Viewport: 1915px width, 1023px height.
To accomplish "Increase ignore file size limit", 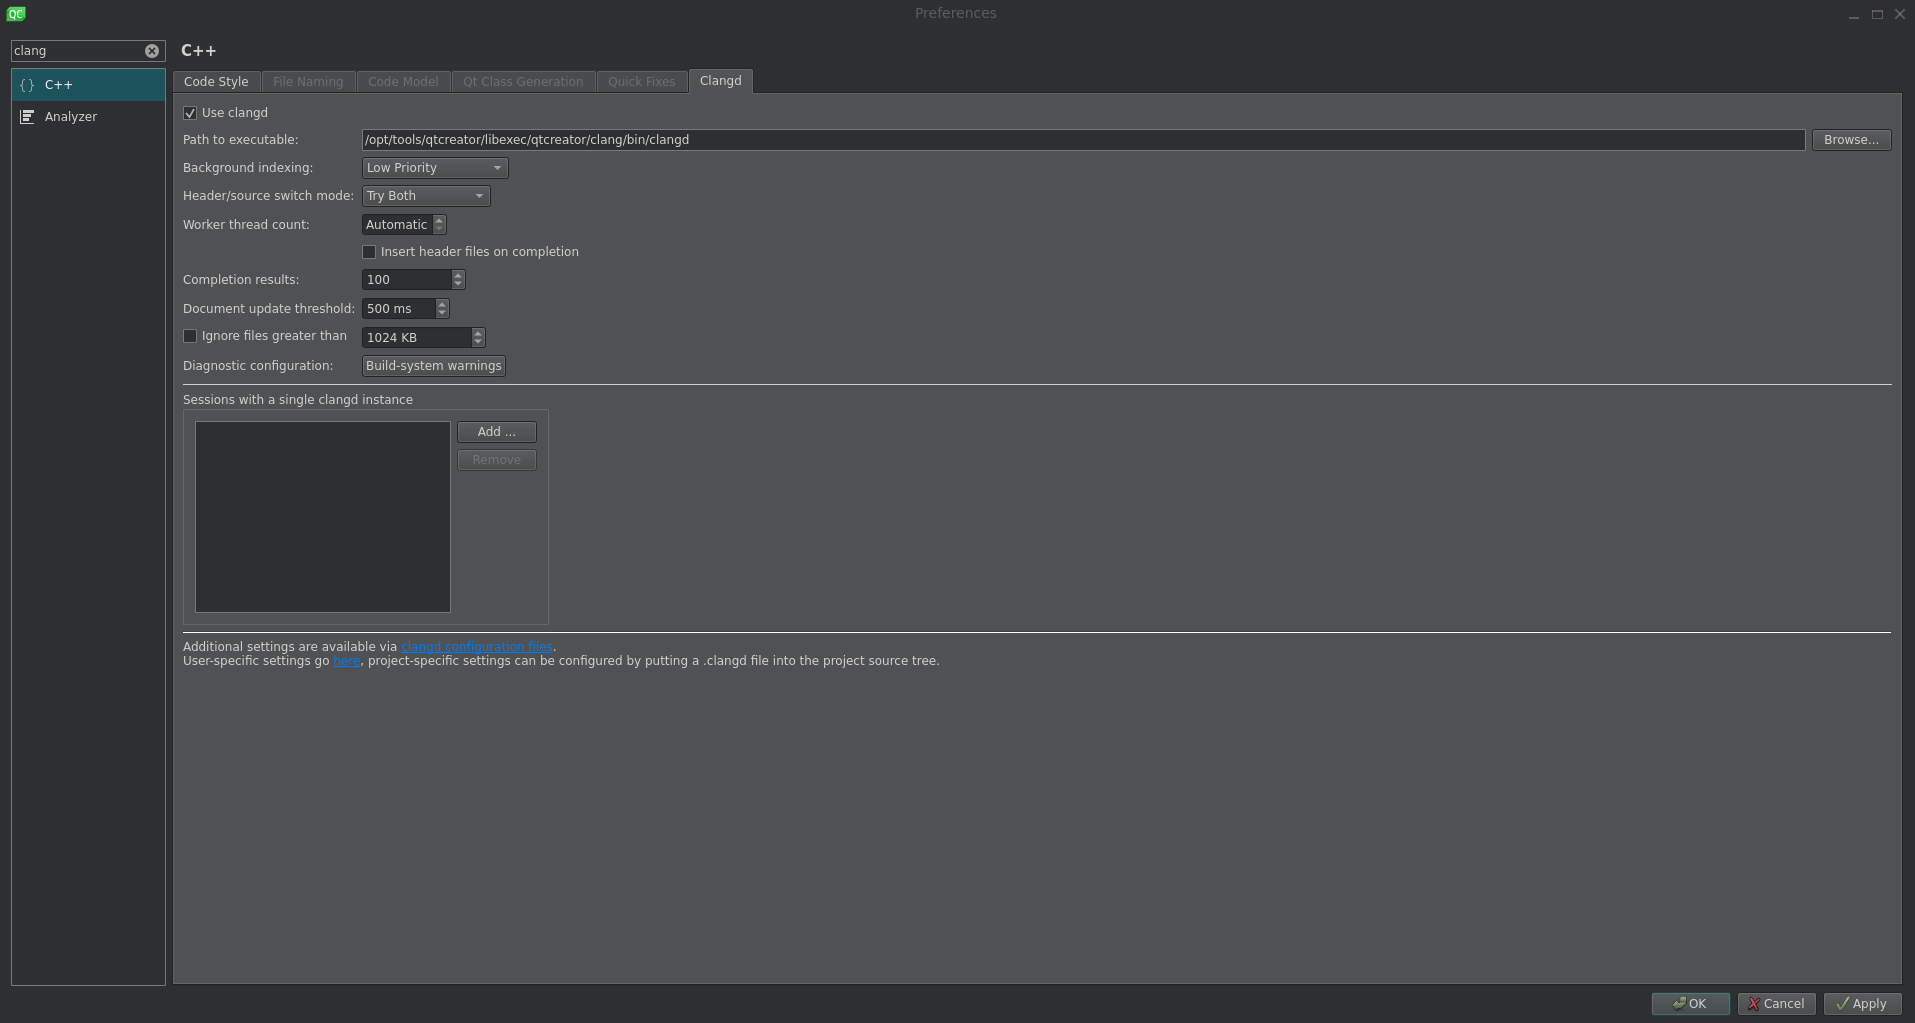I will click(478, 333).
